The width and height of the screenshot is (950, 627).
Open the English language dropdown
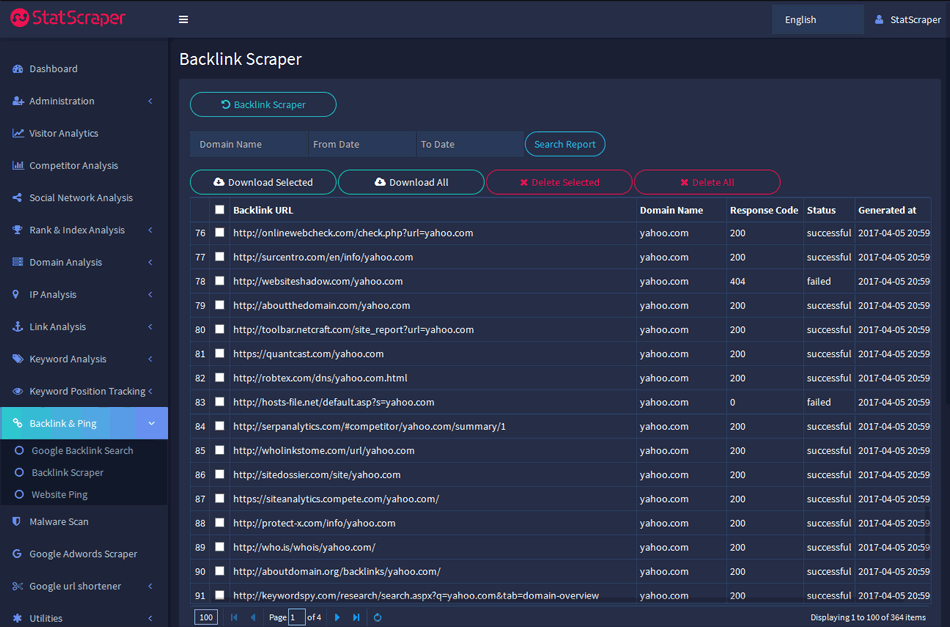pyautogui.click(x=817, y=19)
